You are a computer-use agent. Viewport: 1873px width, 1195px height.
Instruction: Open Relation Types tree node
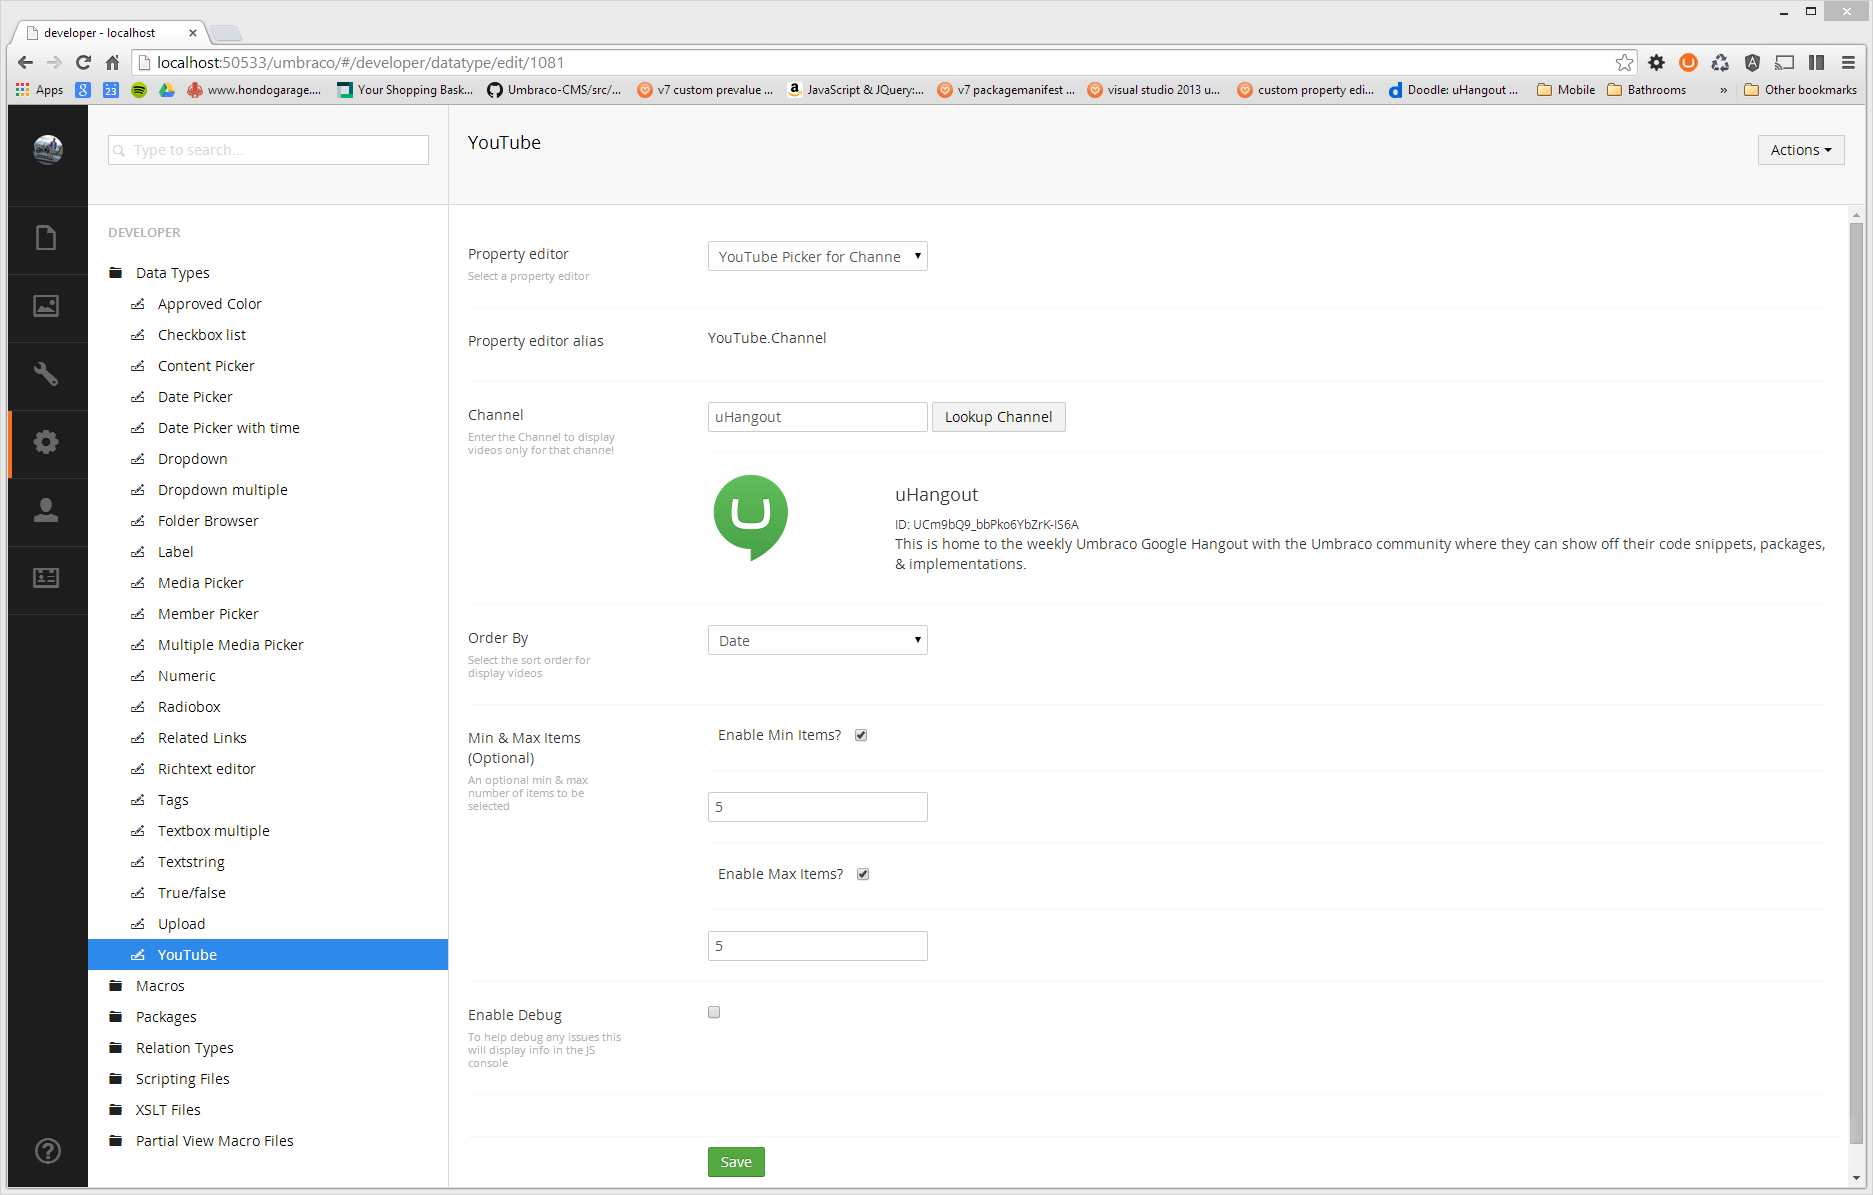(184, 1048)
